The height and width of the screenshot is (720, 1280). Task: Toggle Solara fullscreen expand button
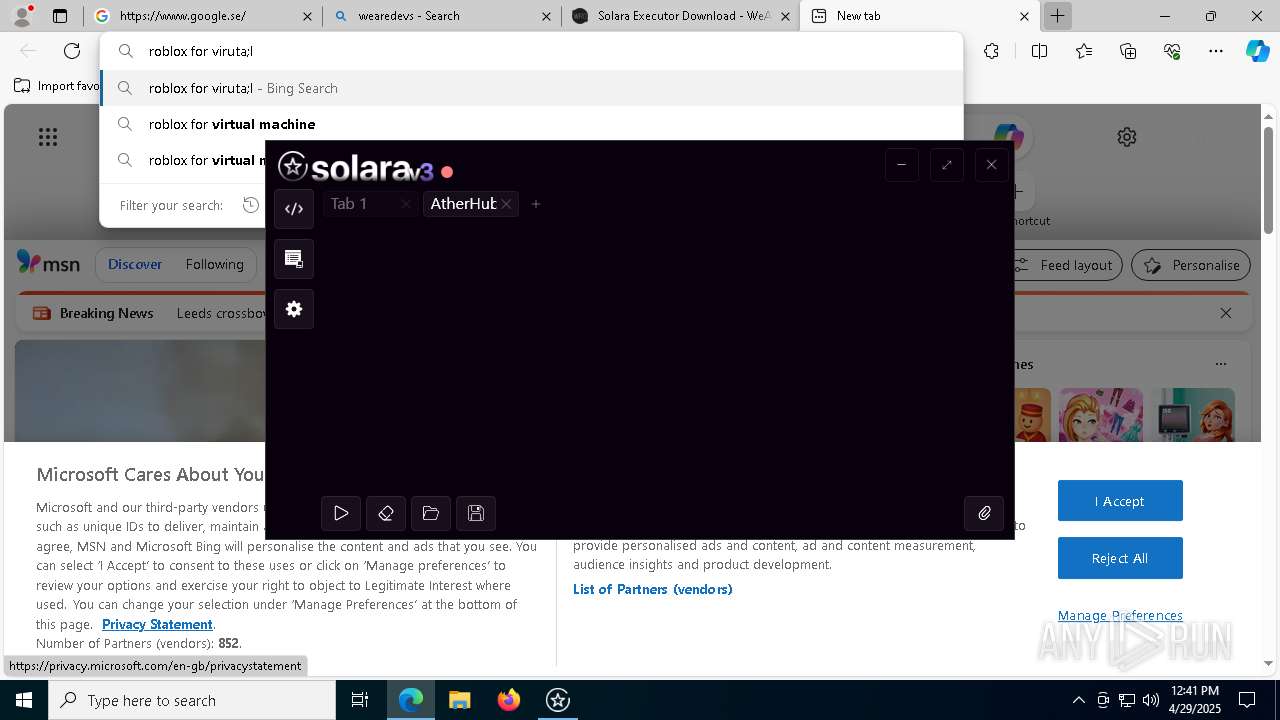click(947, 165)
